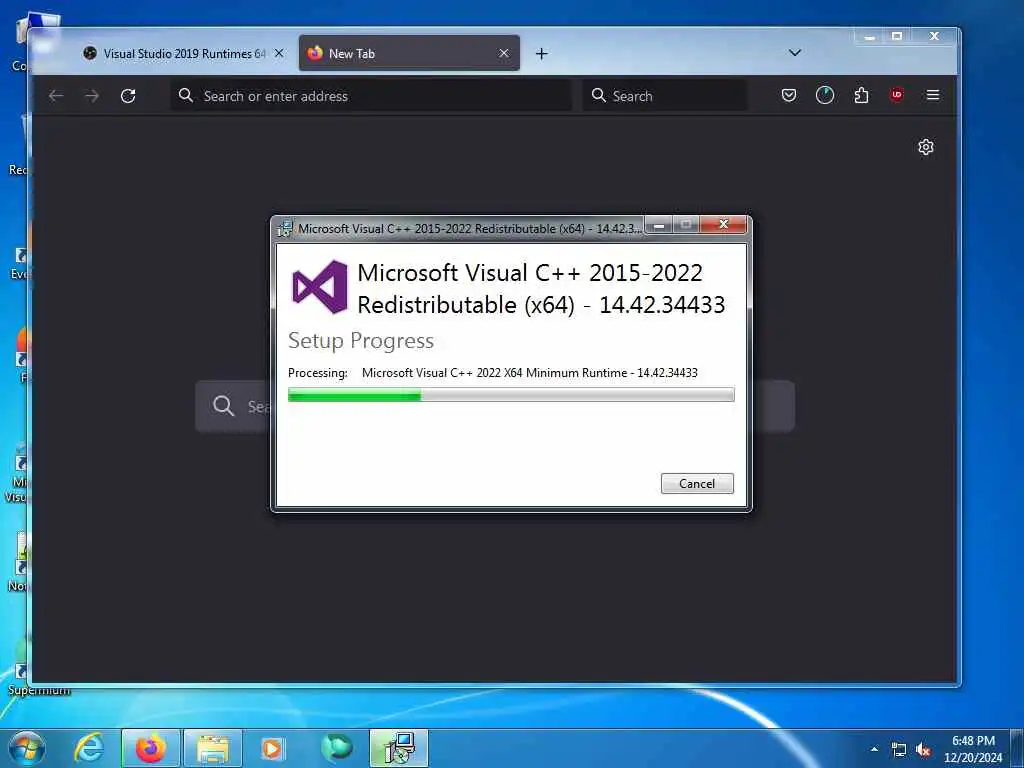Maximize the Firefox window
Image resolution: width=1024 pixels, height=768 pixels.
point(897,37)
